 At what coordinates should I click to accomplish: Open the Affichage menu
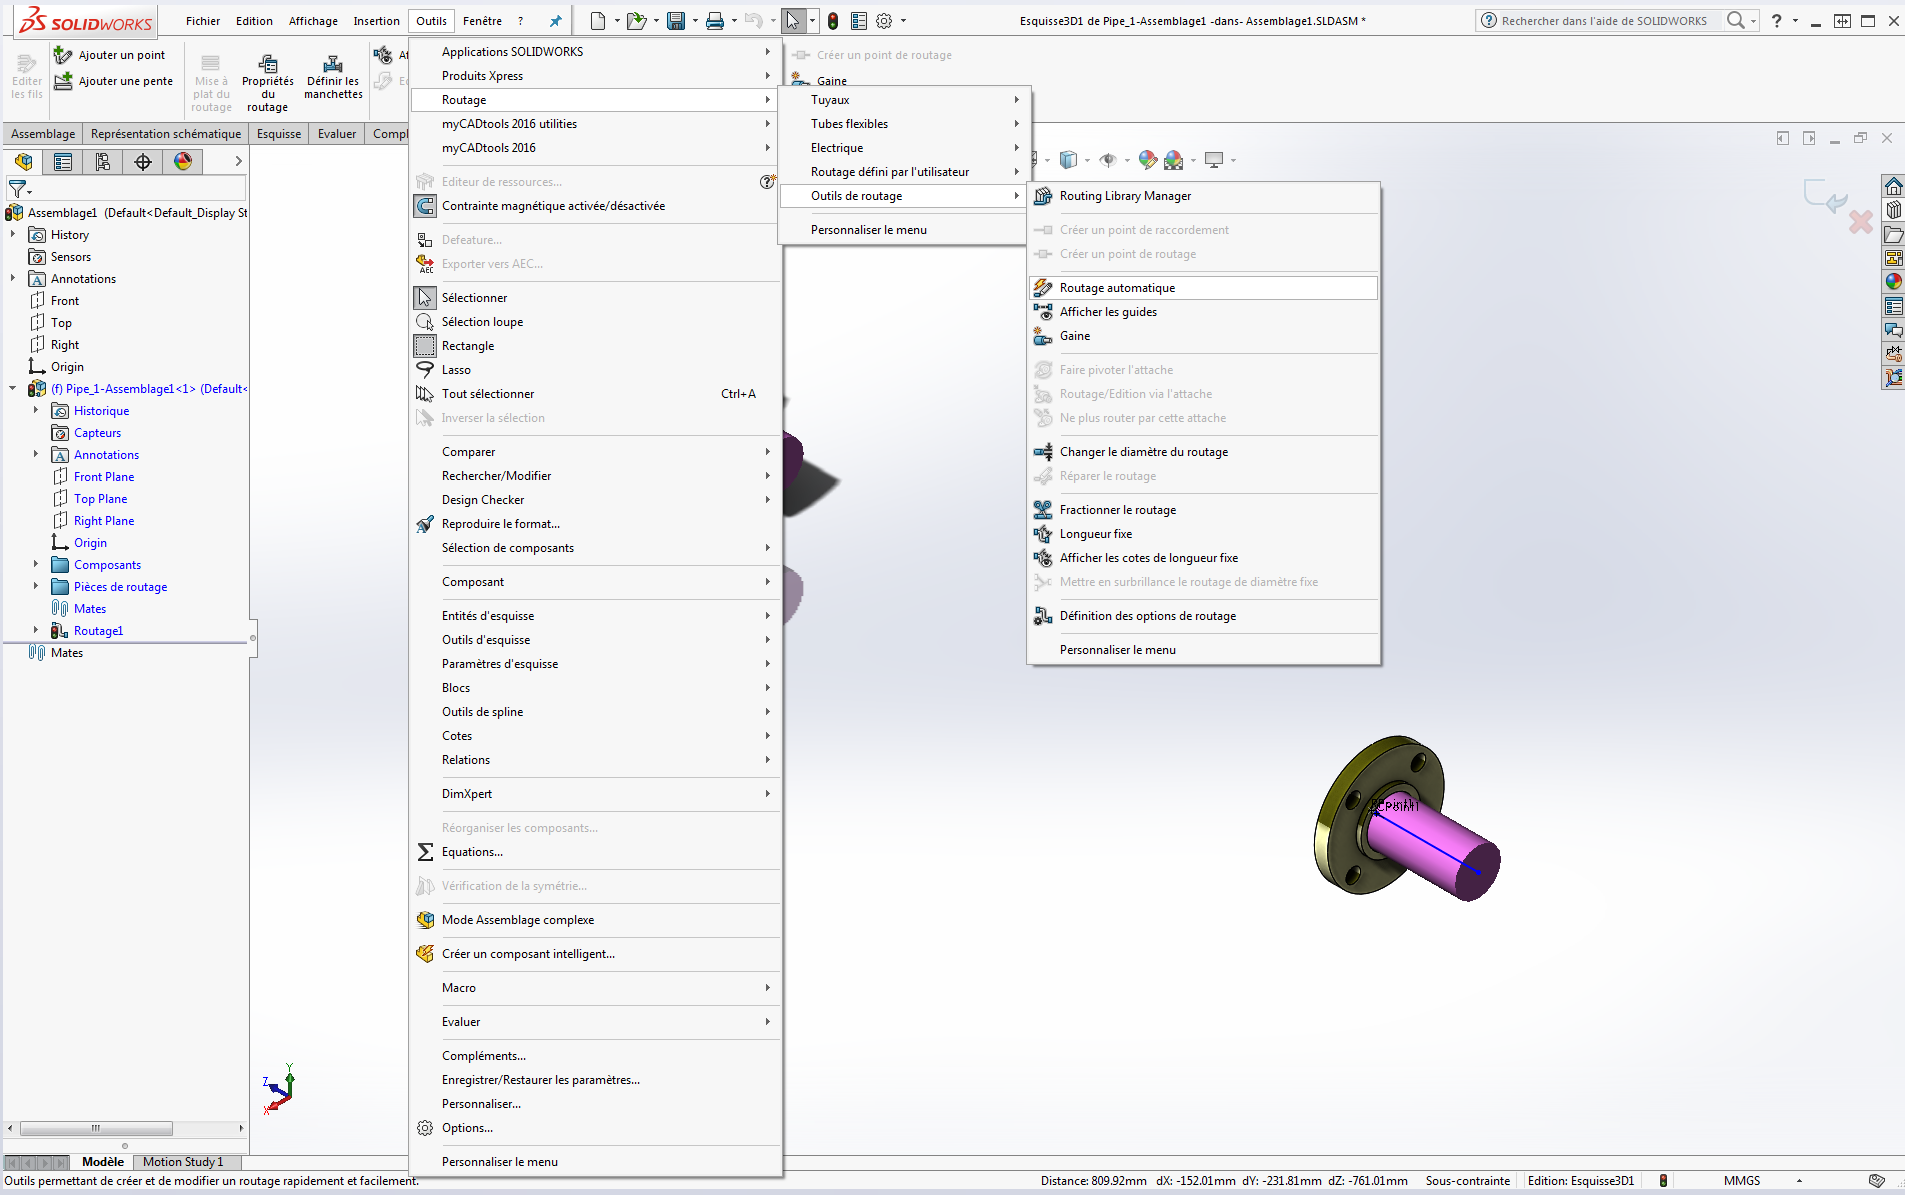click(x=313, y=21)
